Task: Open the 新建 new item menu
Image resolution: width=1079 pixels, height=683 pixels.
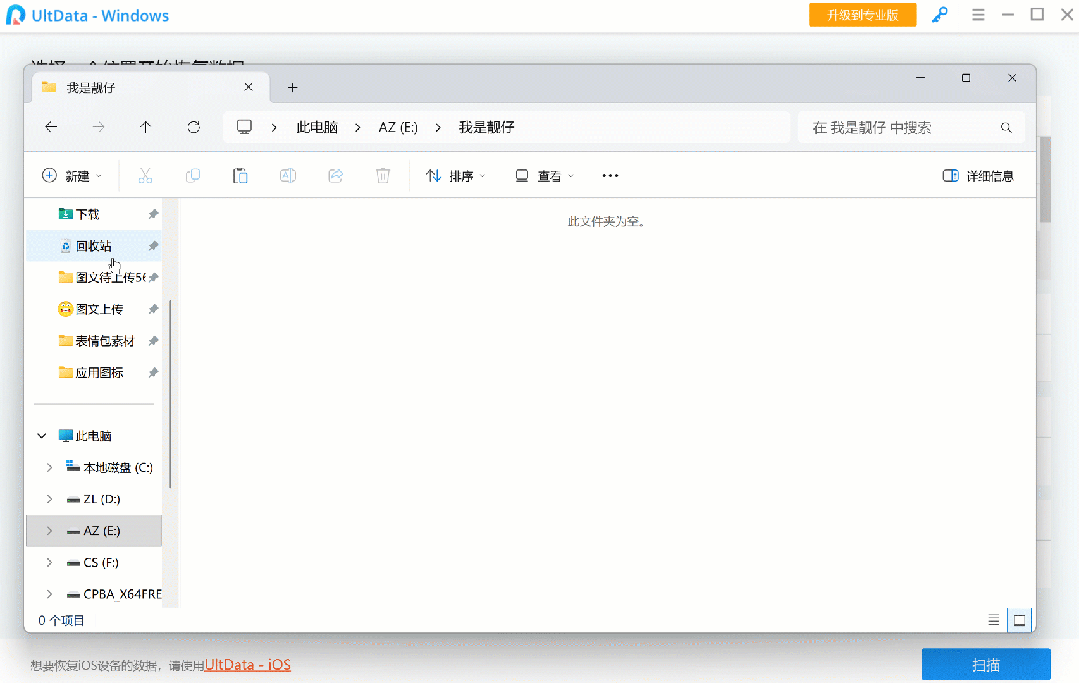Action: tap(72, 176)
